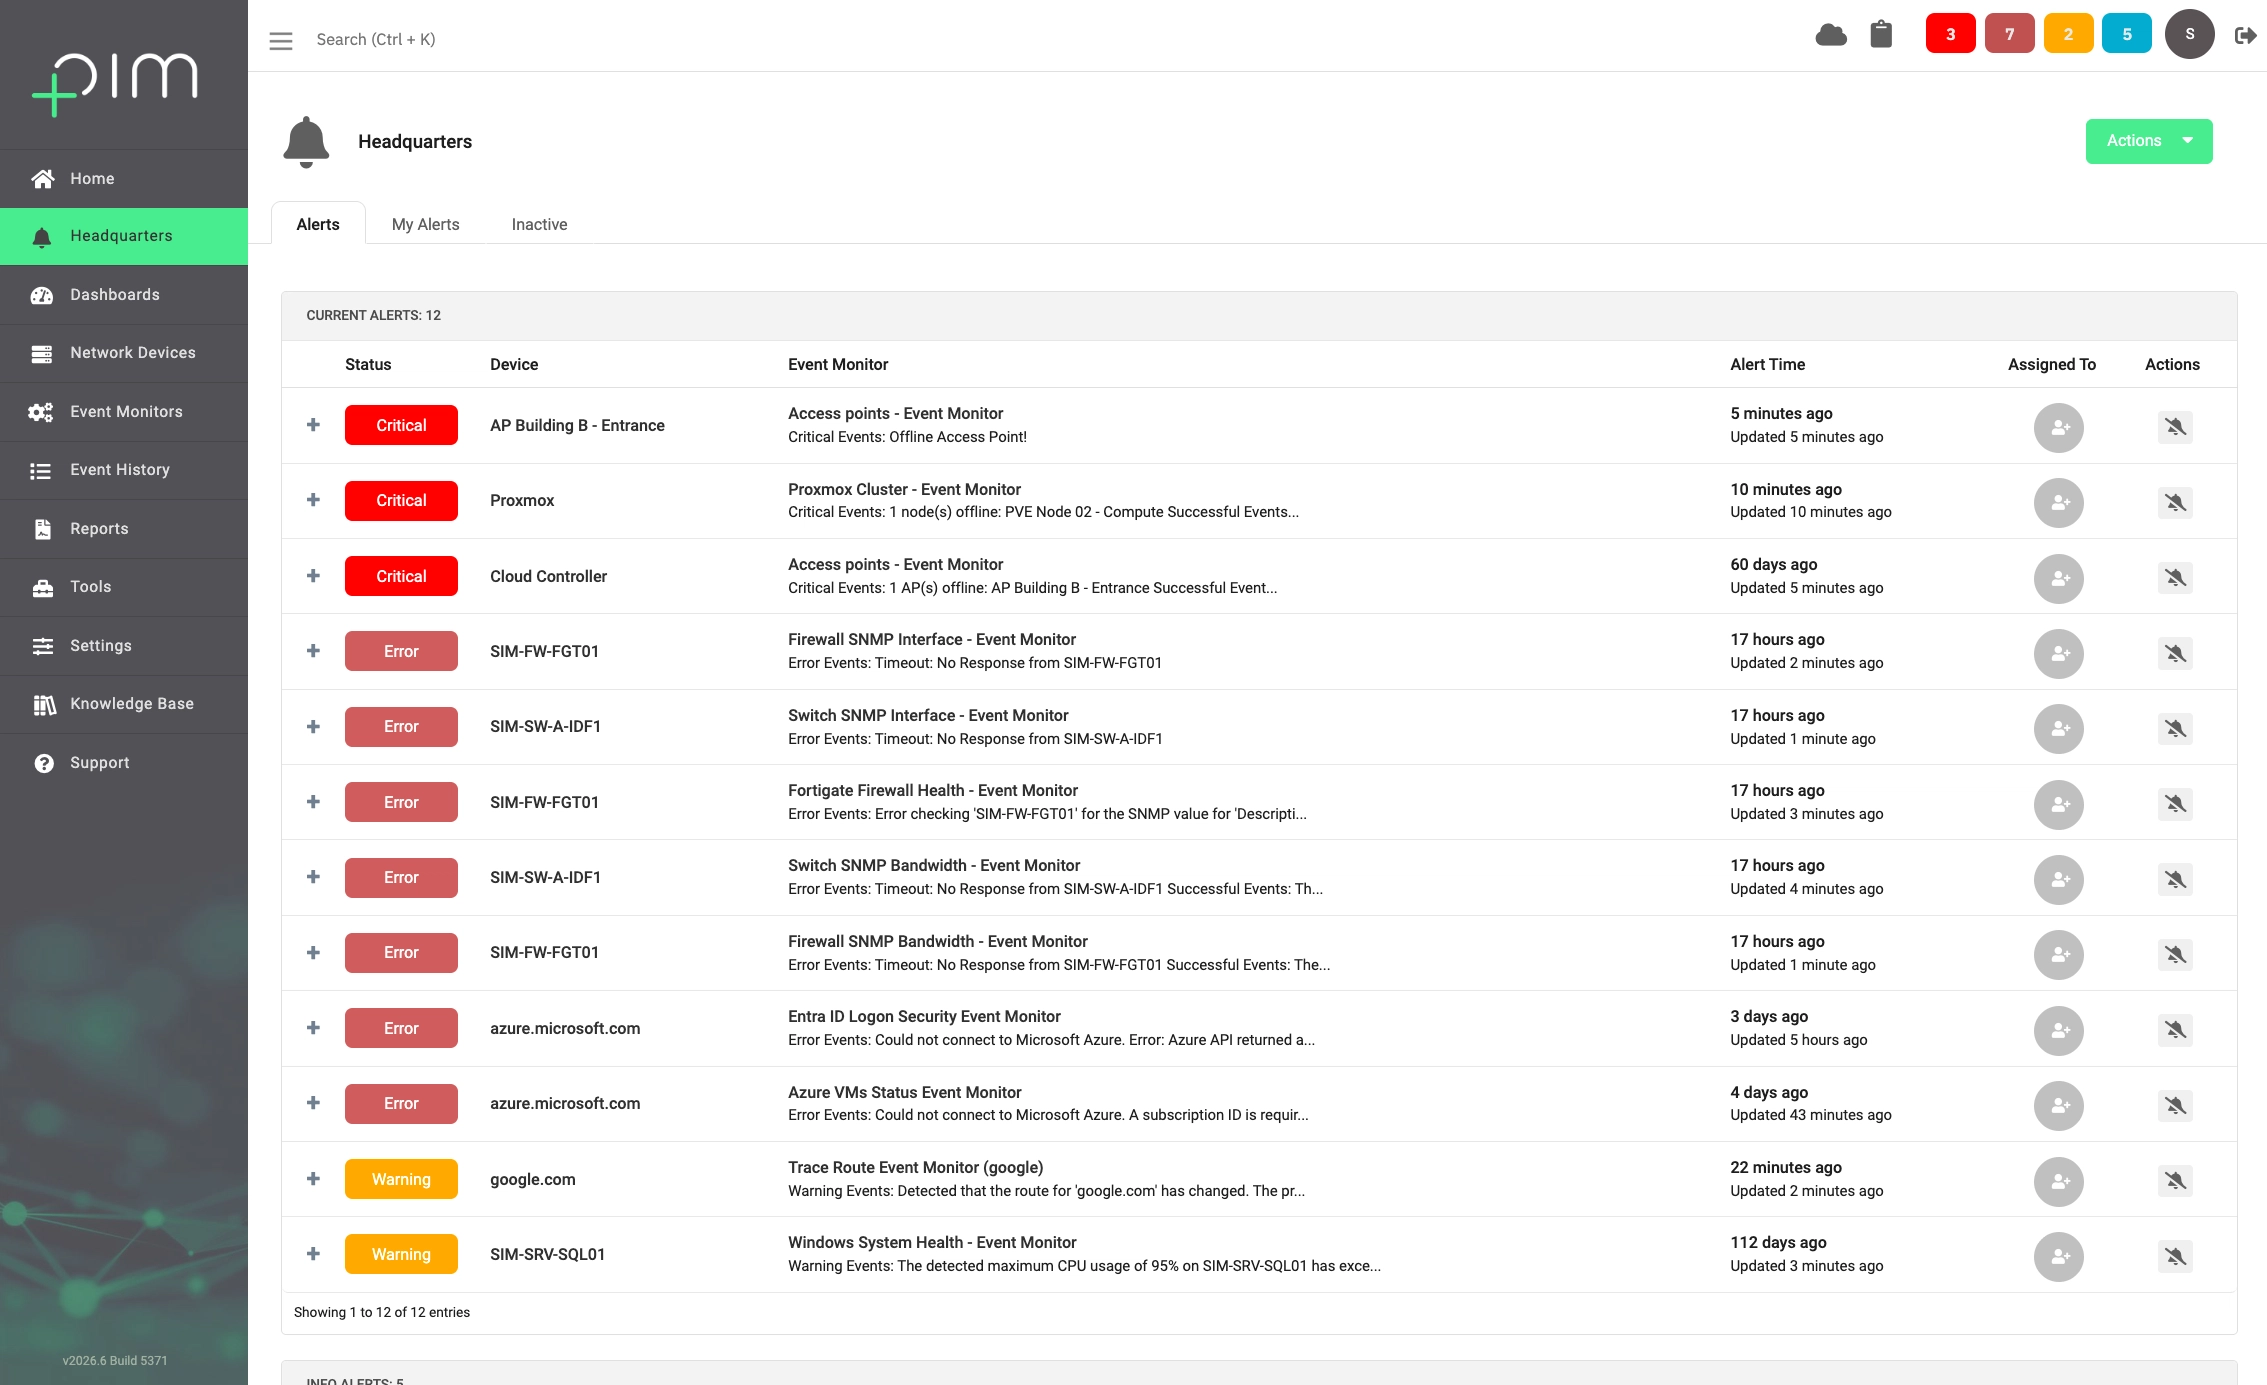Expand the Fortigate Firewall Health alert row

pos(313,802)
